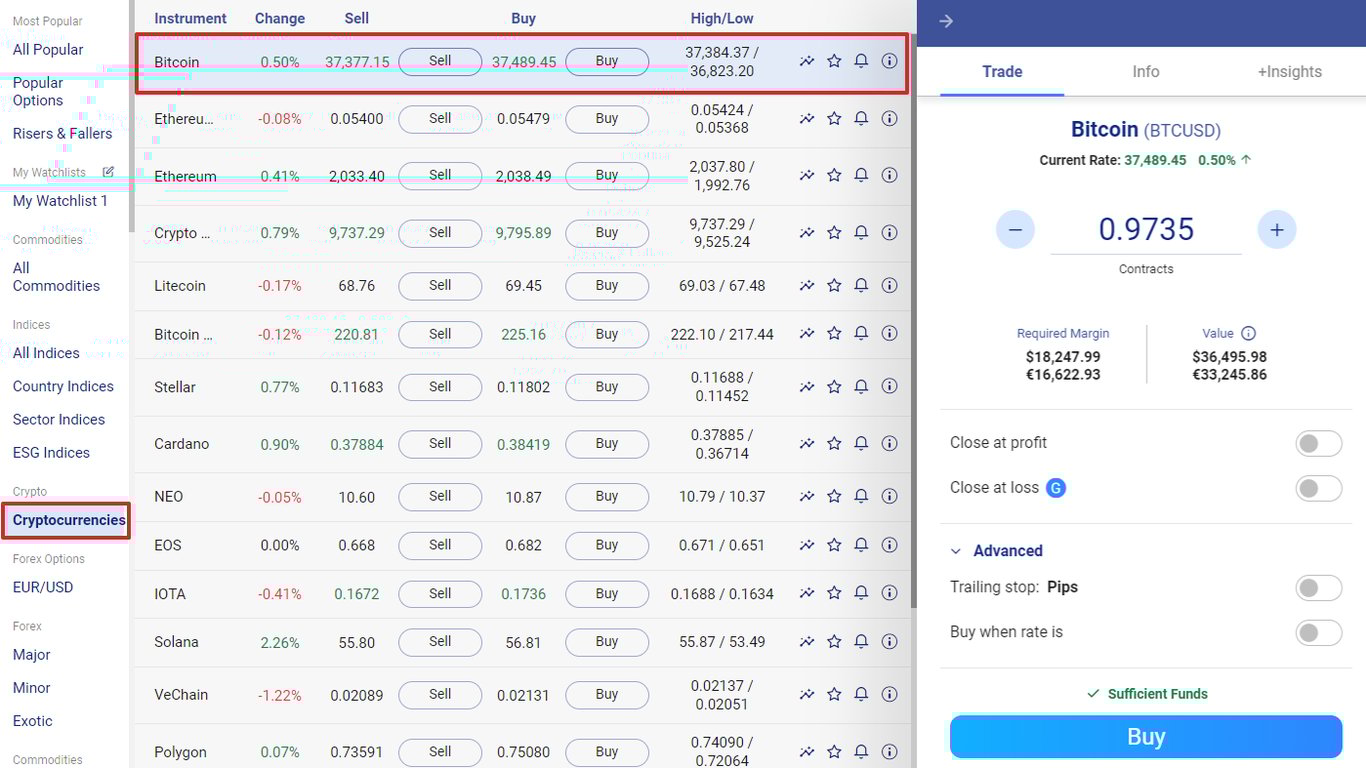
Task: Edit My Watchlists using the pencil icon
Action: [109, 172]
